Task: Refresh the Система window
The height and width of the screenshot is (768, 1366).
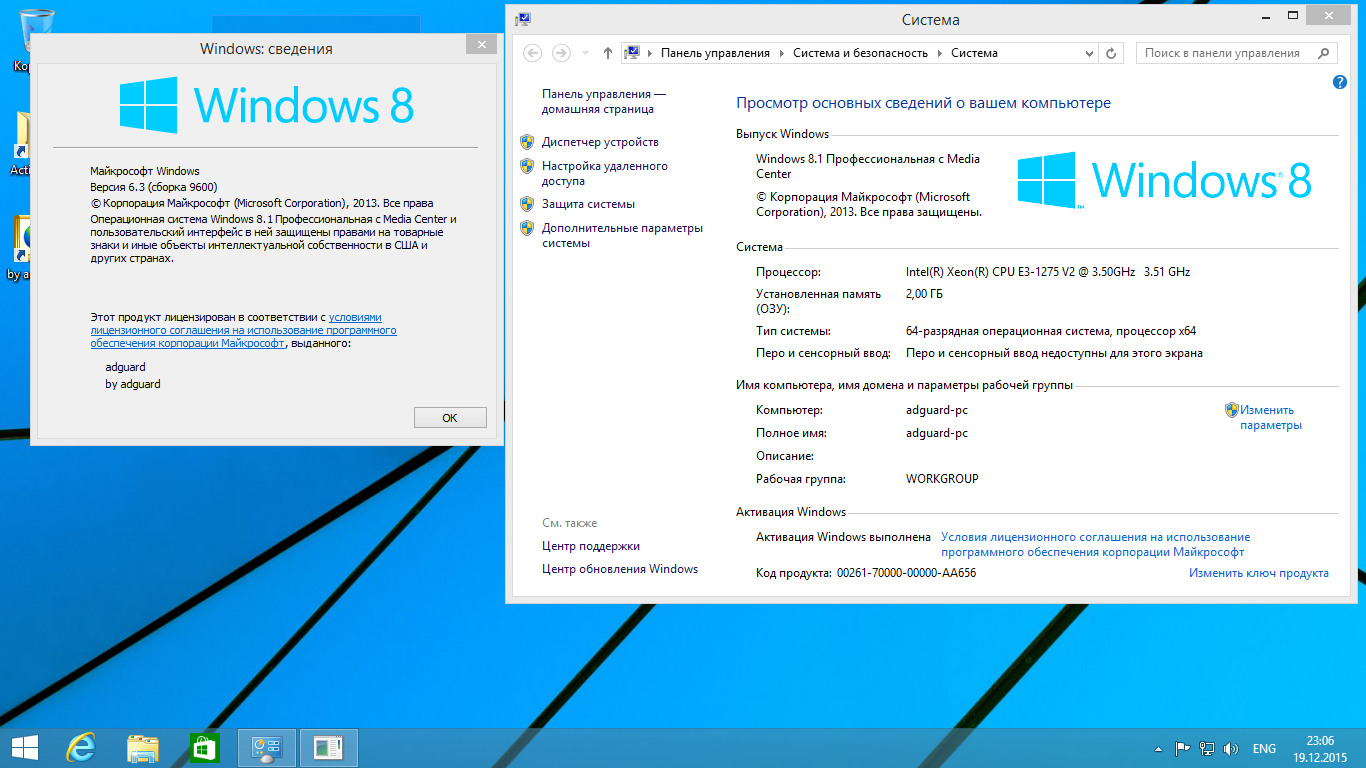Action: pos(1111,53)
